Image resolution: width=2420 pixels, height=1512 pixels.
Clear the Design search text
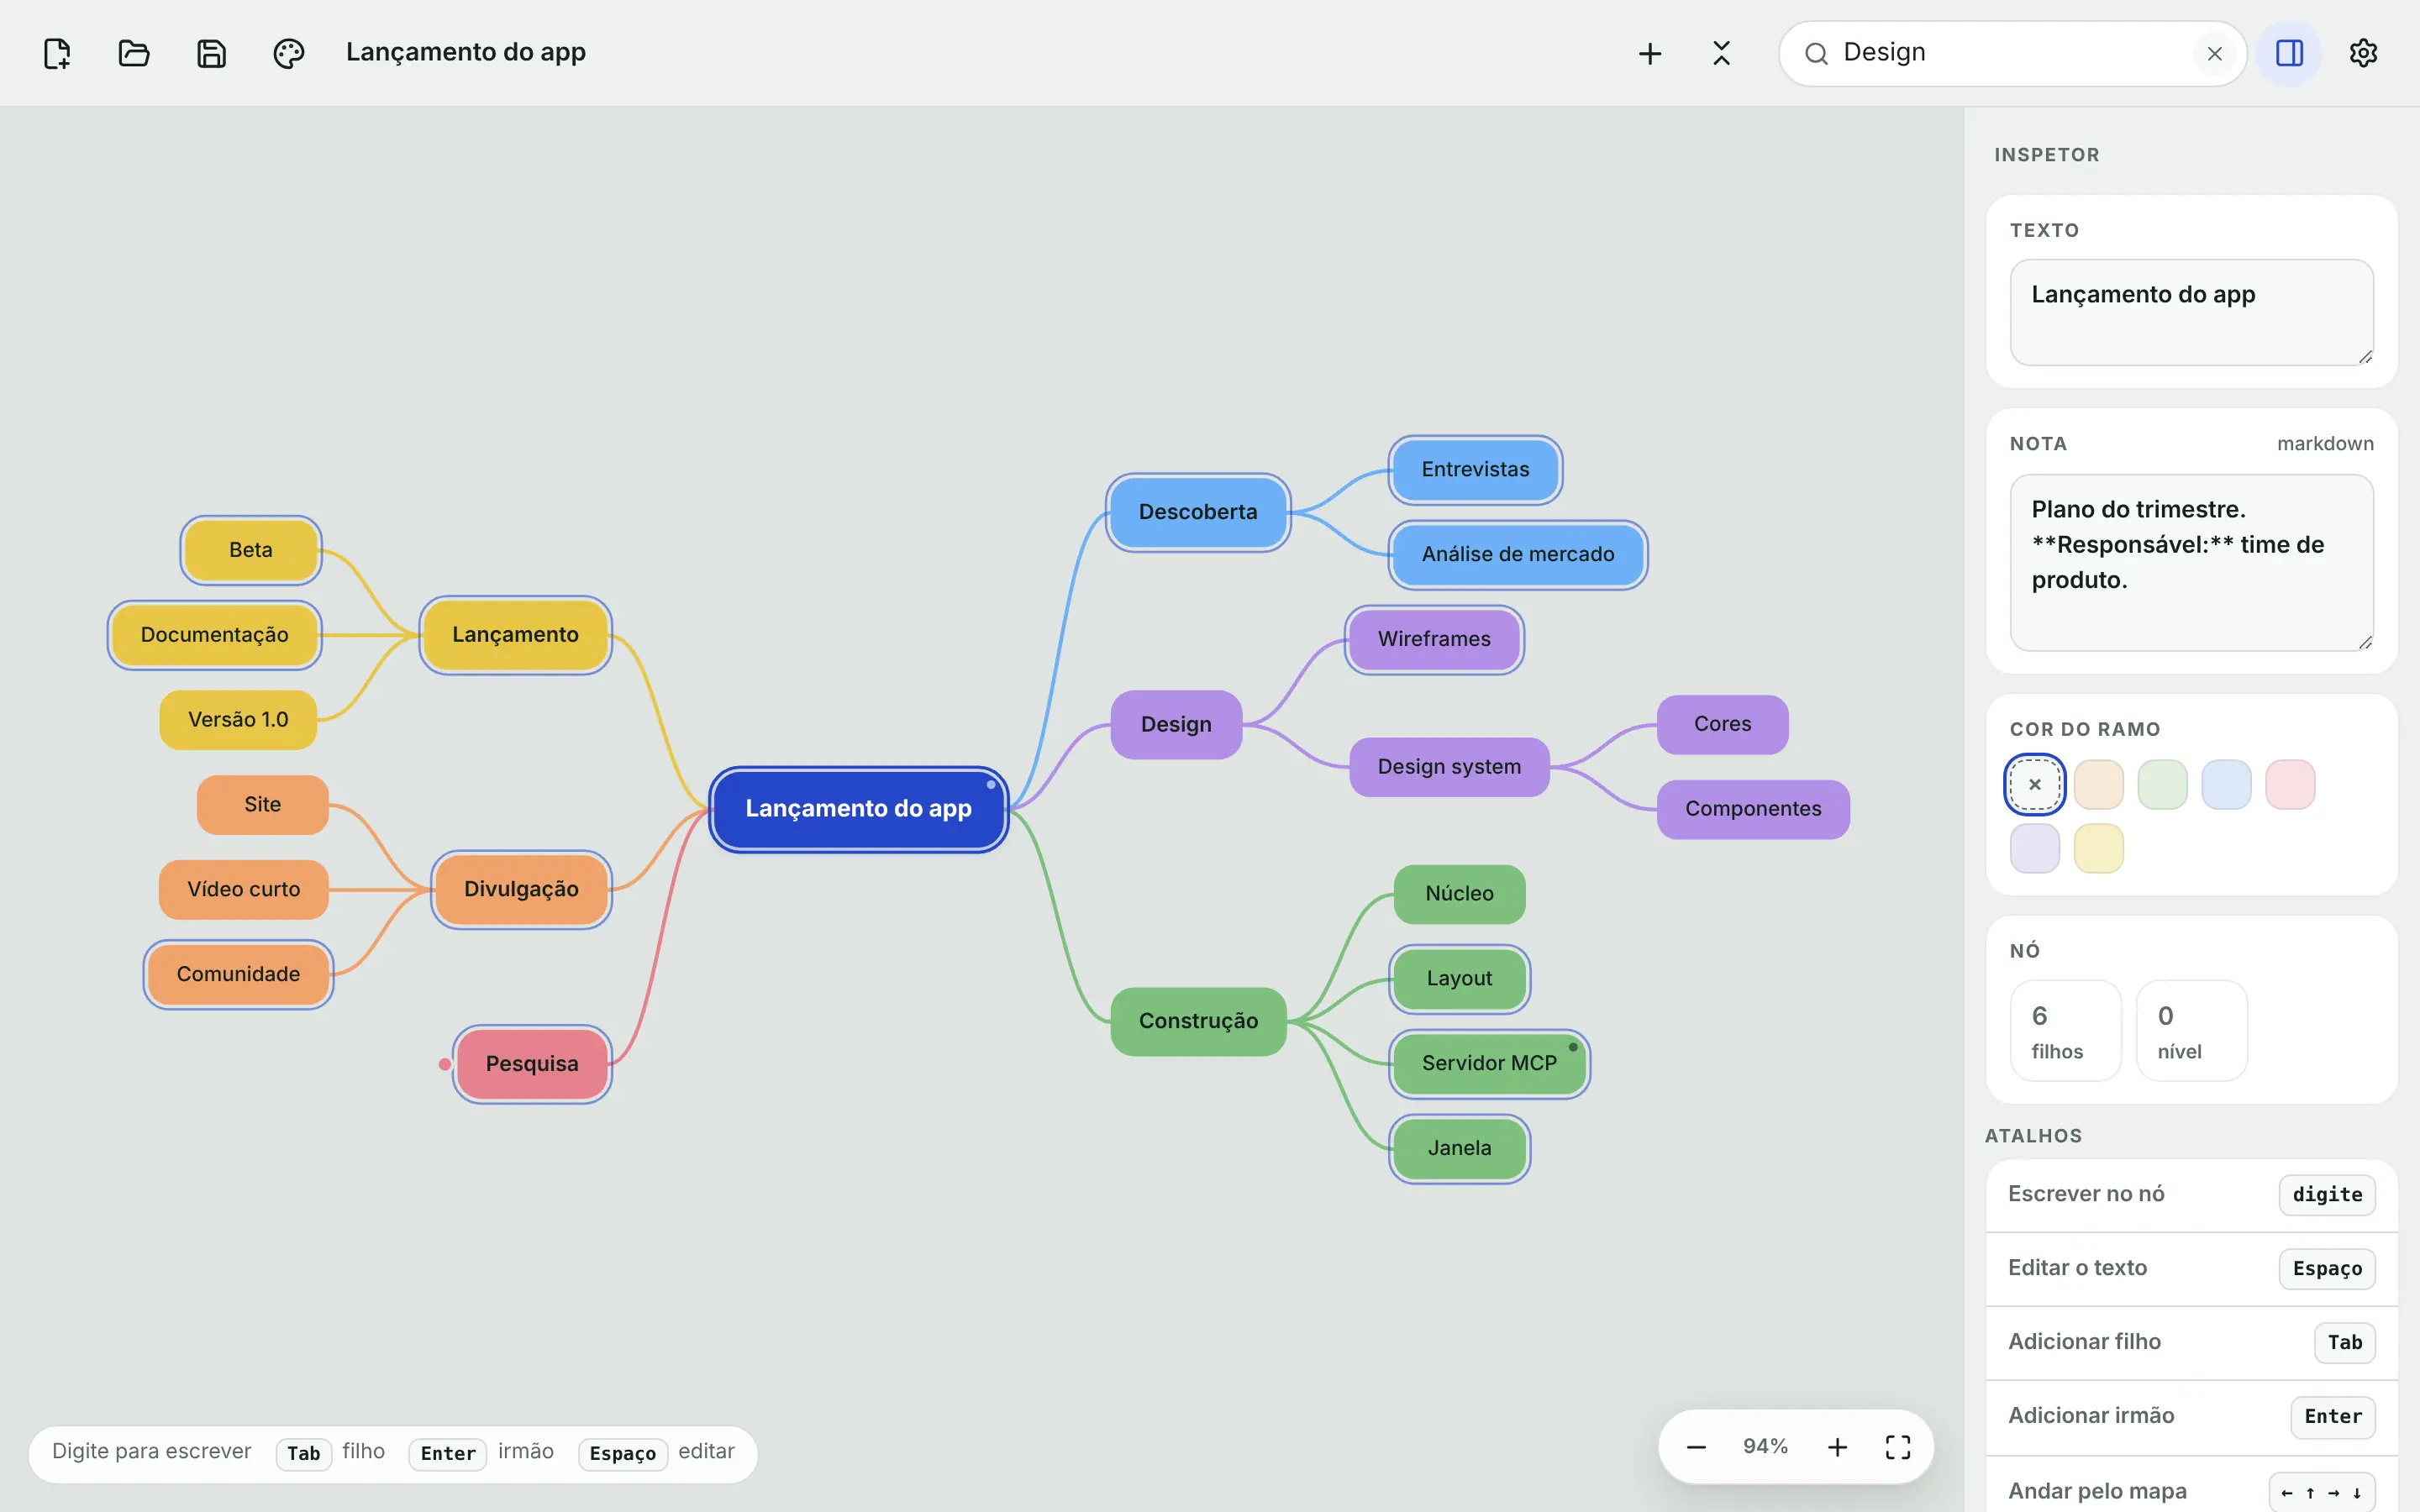tap(2214, 53)
